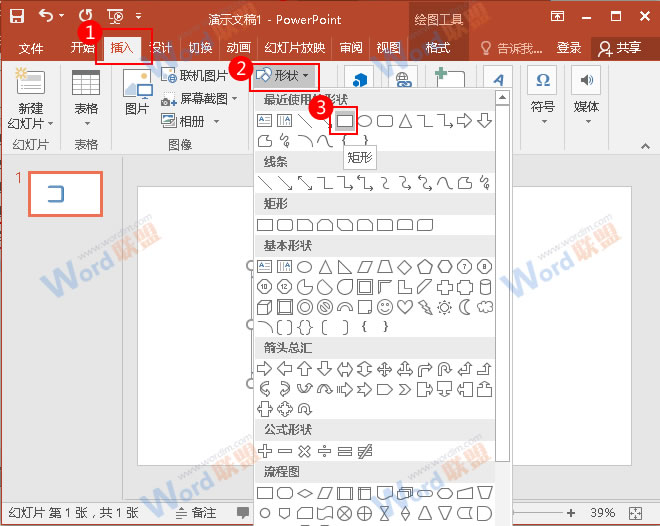The width and height of the screenshot is (660, 526).
Task: Select the smiley face shape
Action: click(x=385, y=307)
